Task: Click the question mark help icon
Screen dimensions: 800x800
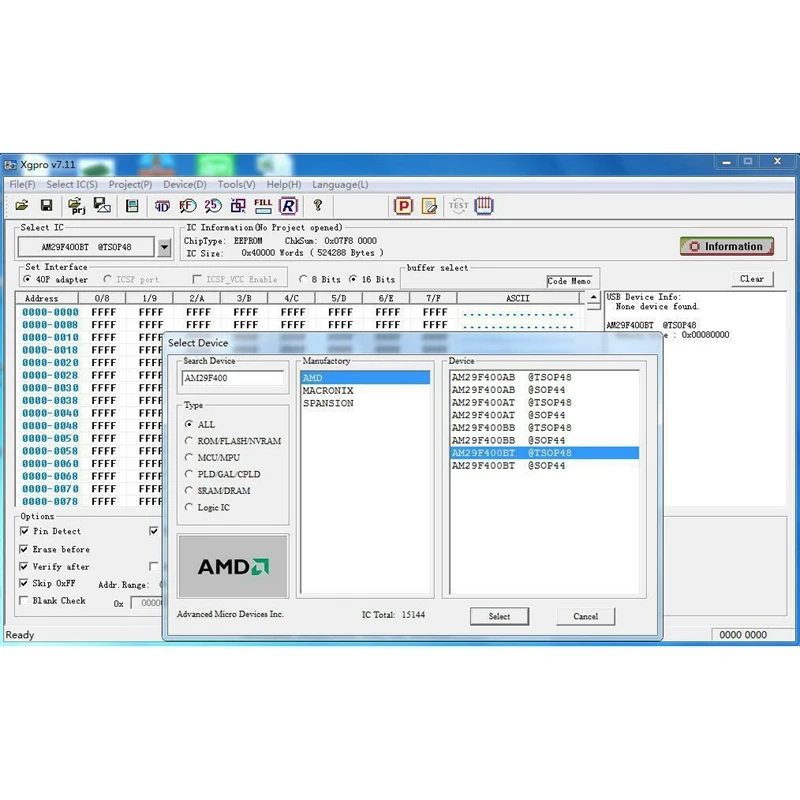Action: point(318,205)
